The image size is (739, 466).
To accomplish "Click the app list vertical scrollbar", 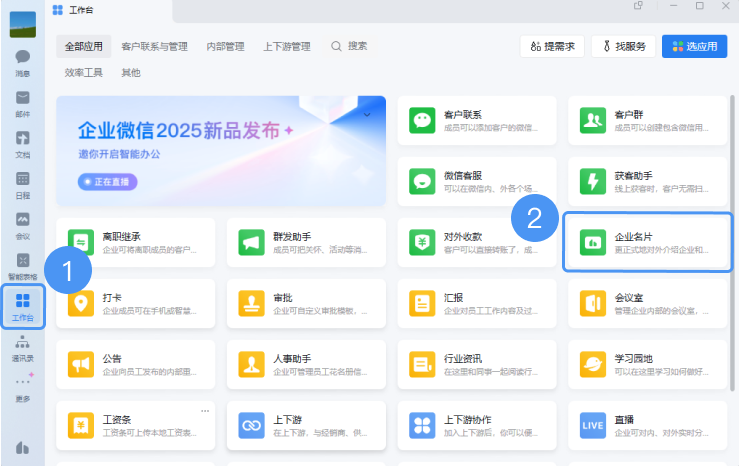I will pyautogui.click(x=732, y=243).
